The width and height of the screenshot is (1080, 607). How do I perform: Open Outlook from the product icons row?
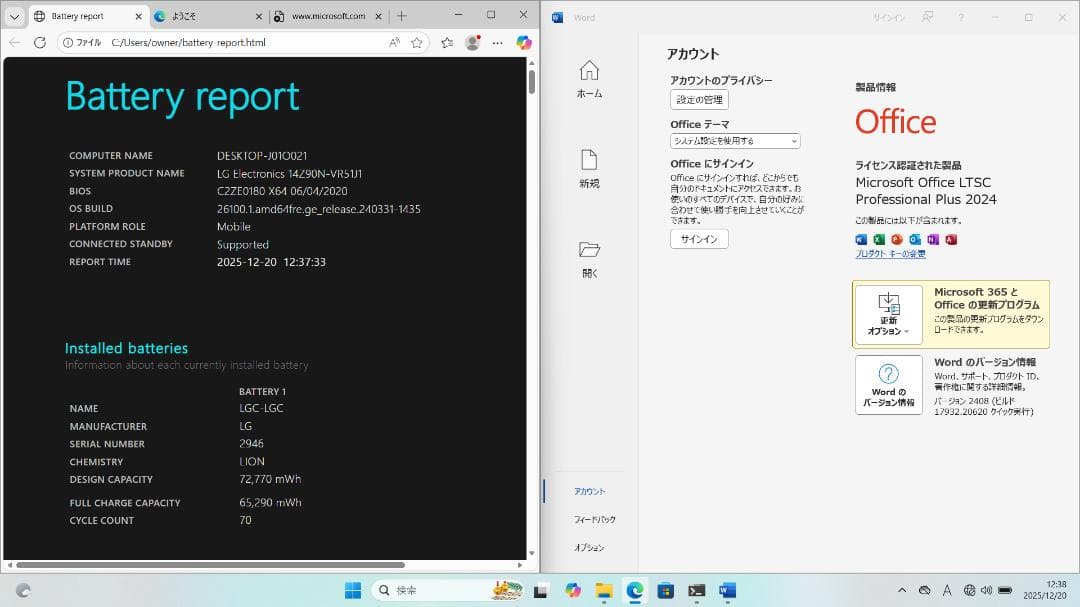click(x=914, y=240)
